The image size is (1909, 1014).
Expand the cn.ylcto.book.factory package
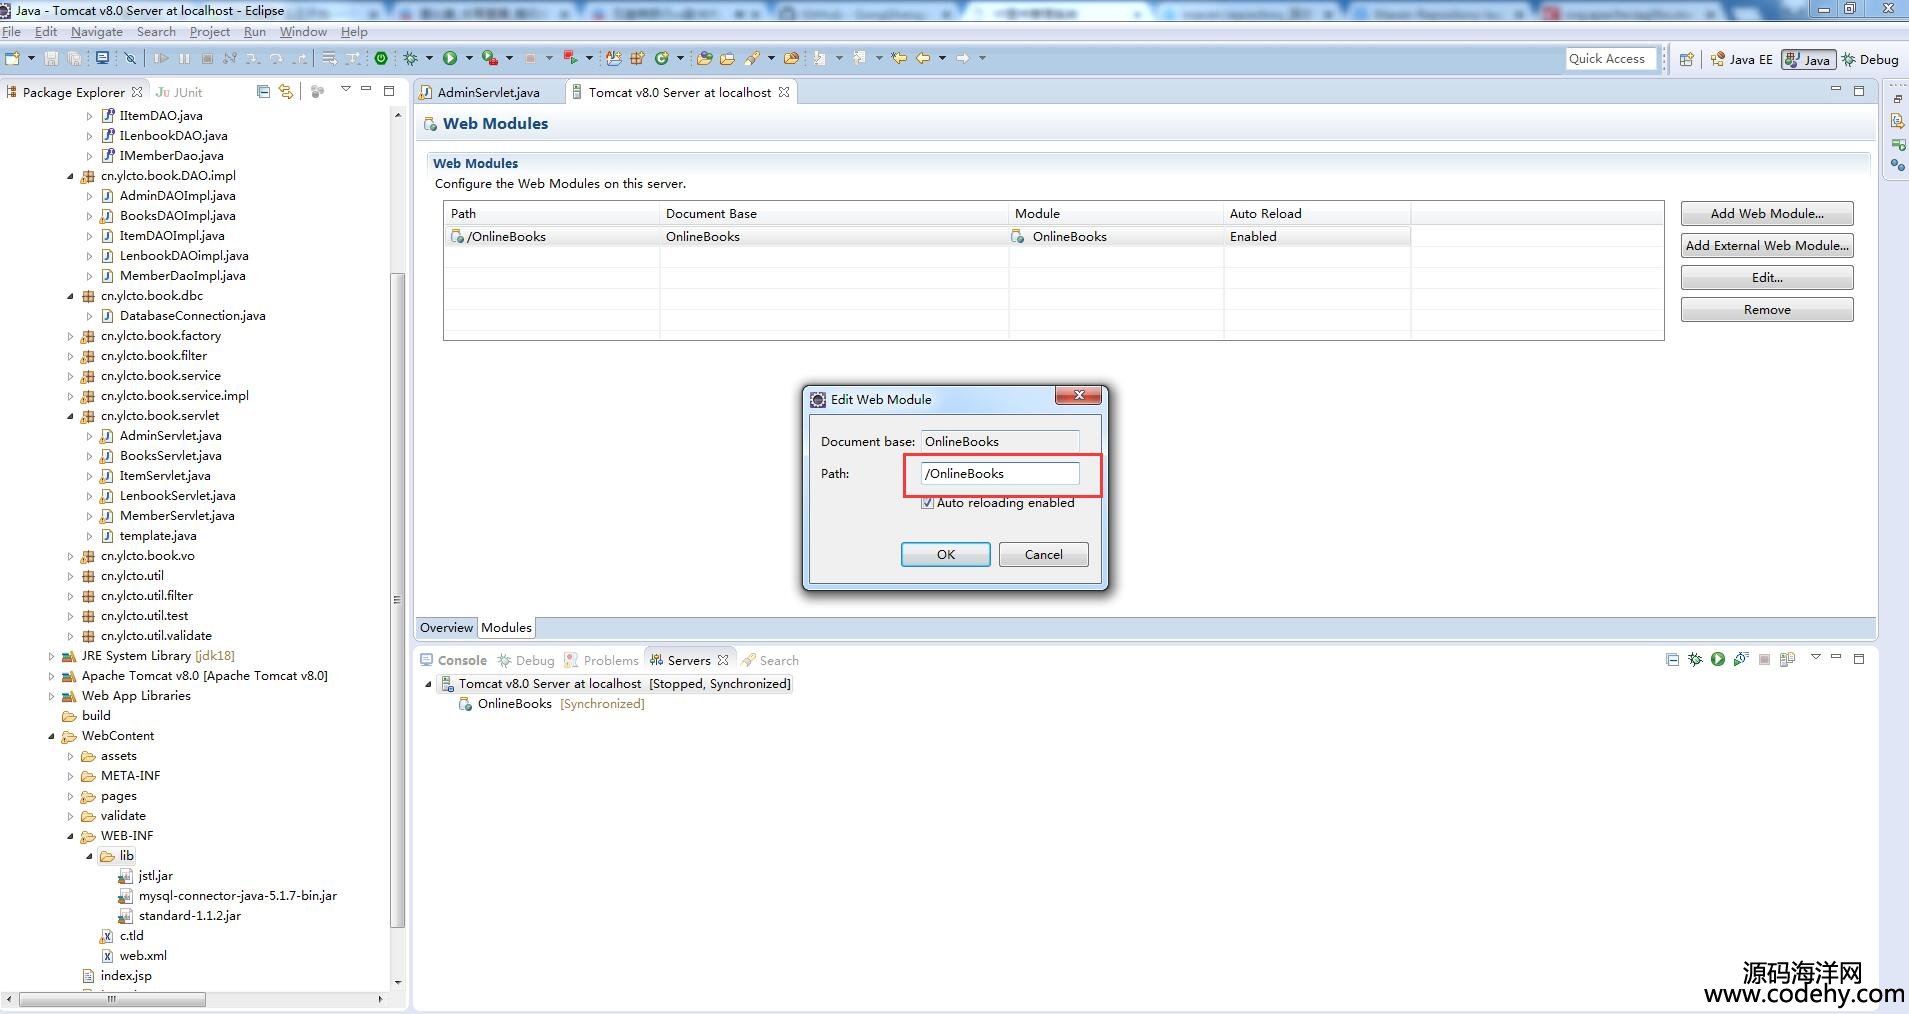pyautogui.click(x=70, y=336)
